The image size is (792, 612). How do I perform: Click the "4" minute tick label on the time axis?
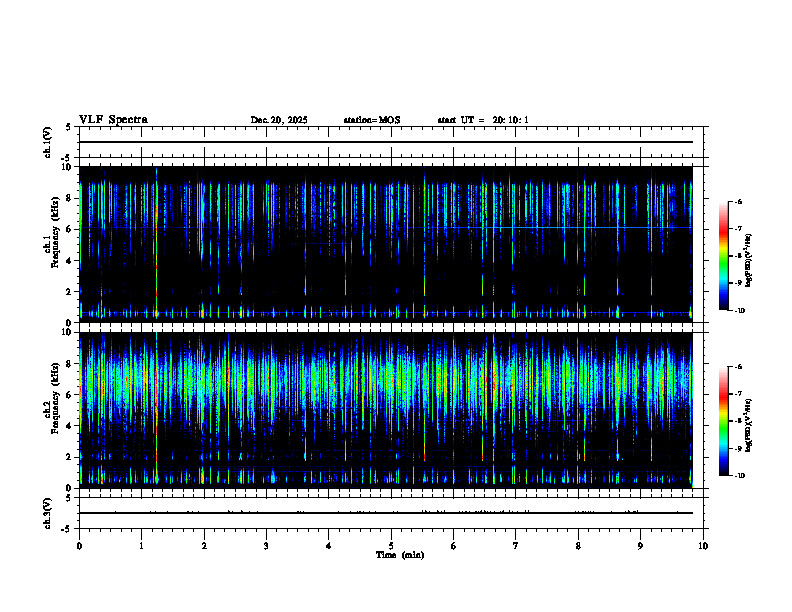(x=329, y=546)
